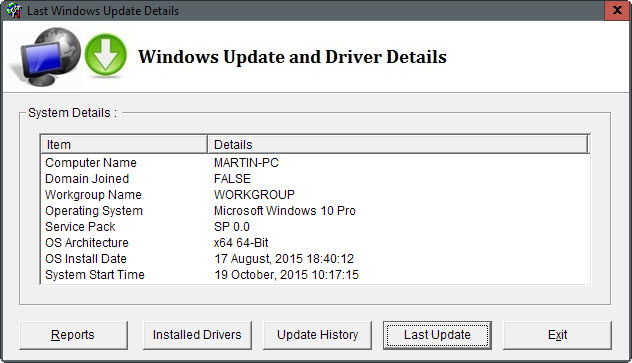Click the Windows Update and Driver Details heading
This screenshot has width=632, height=363.
tap(292, 57)
